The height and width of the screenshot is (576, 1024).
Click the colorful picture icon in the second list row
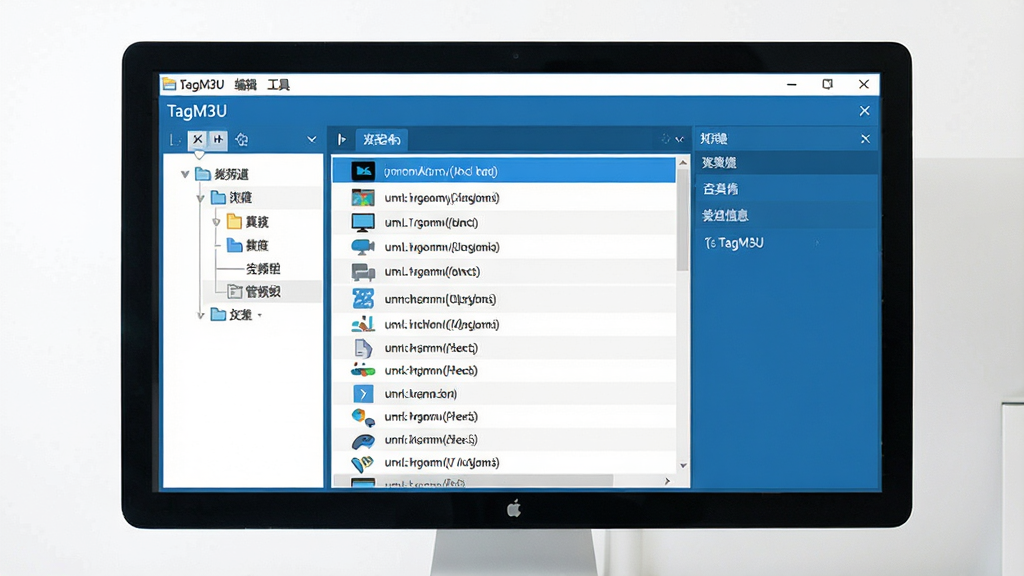click(363, 197)
